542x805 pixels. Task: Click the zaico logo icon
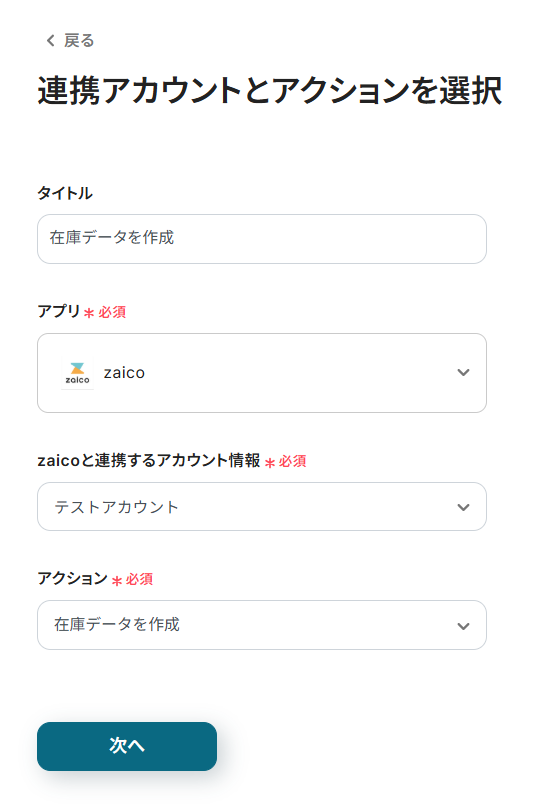pos(78,373)
